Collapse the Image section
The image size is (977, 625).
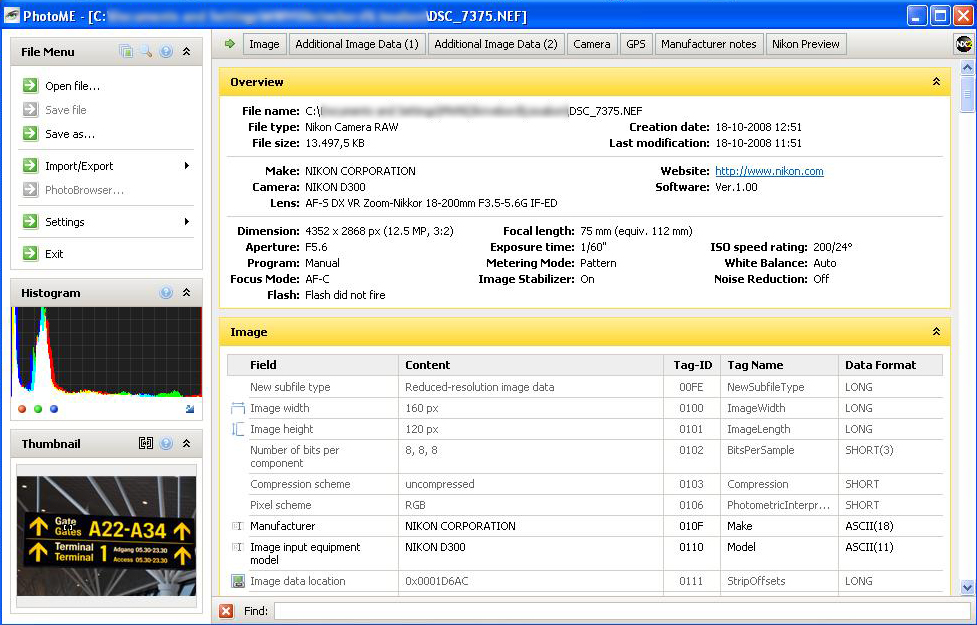(x=936, y=332)
